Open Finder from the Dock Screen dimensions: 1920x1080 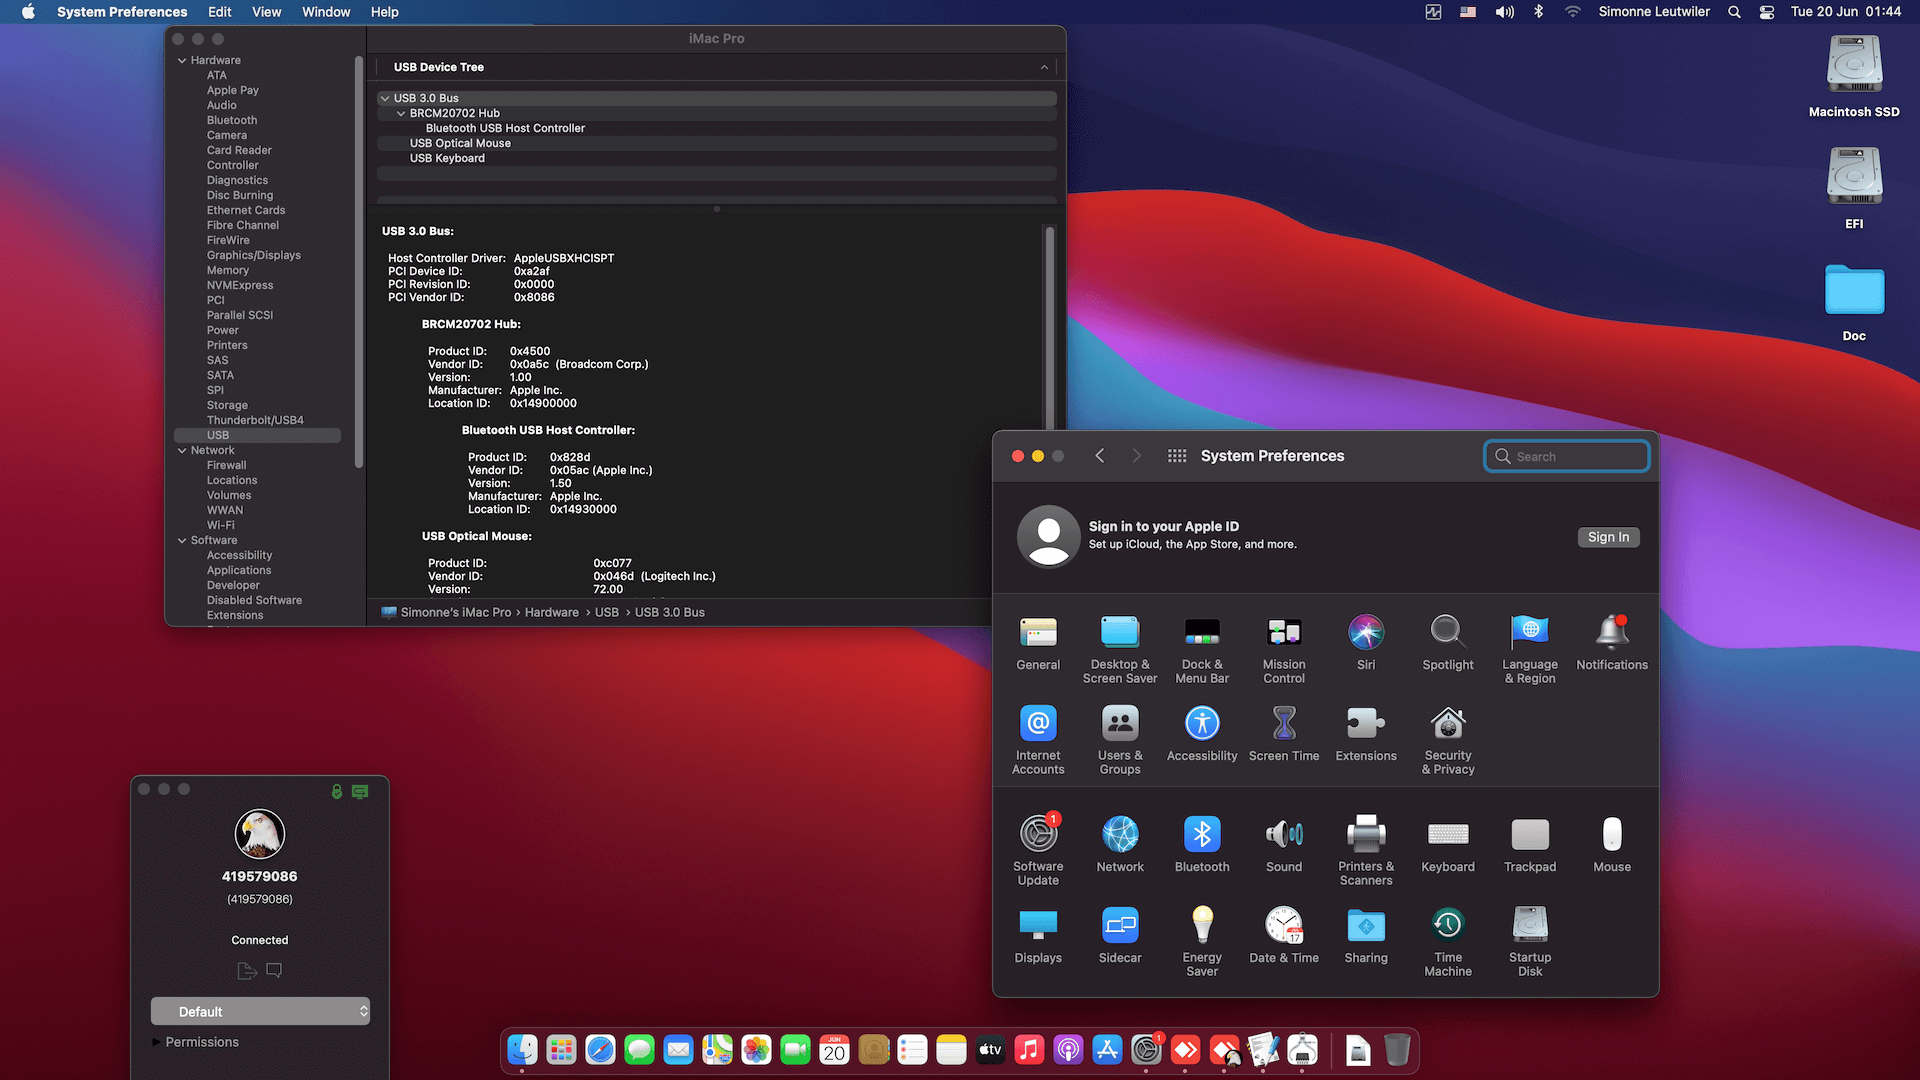click(522, 1049)
